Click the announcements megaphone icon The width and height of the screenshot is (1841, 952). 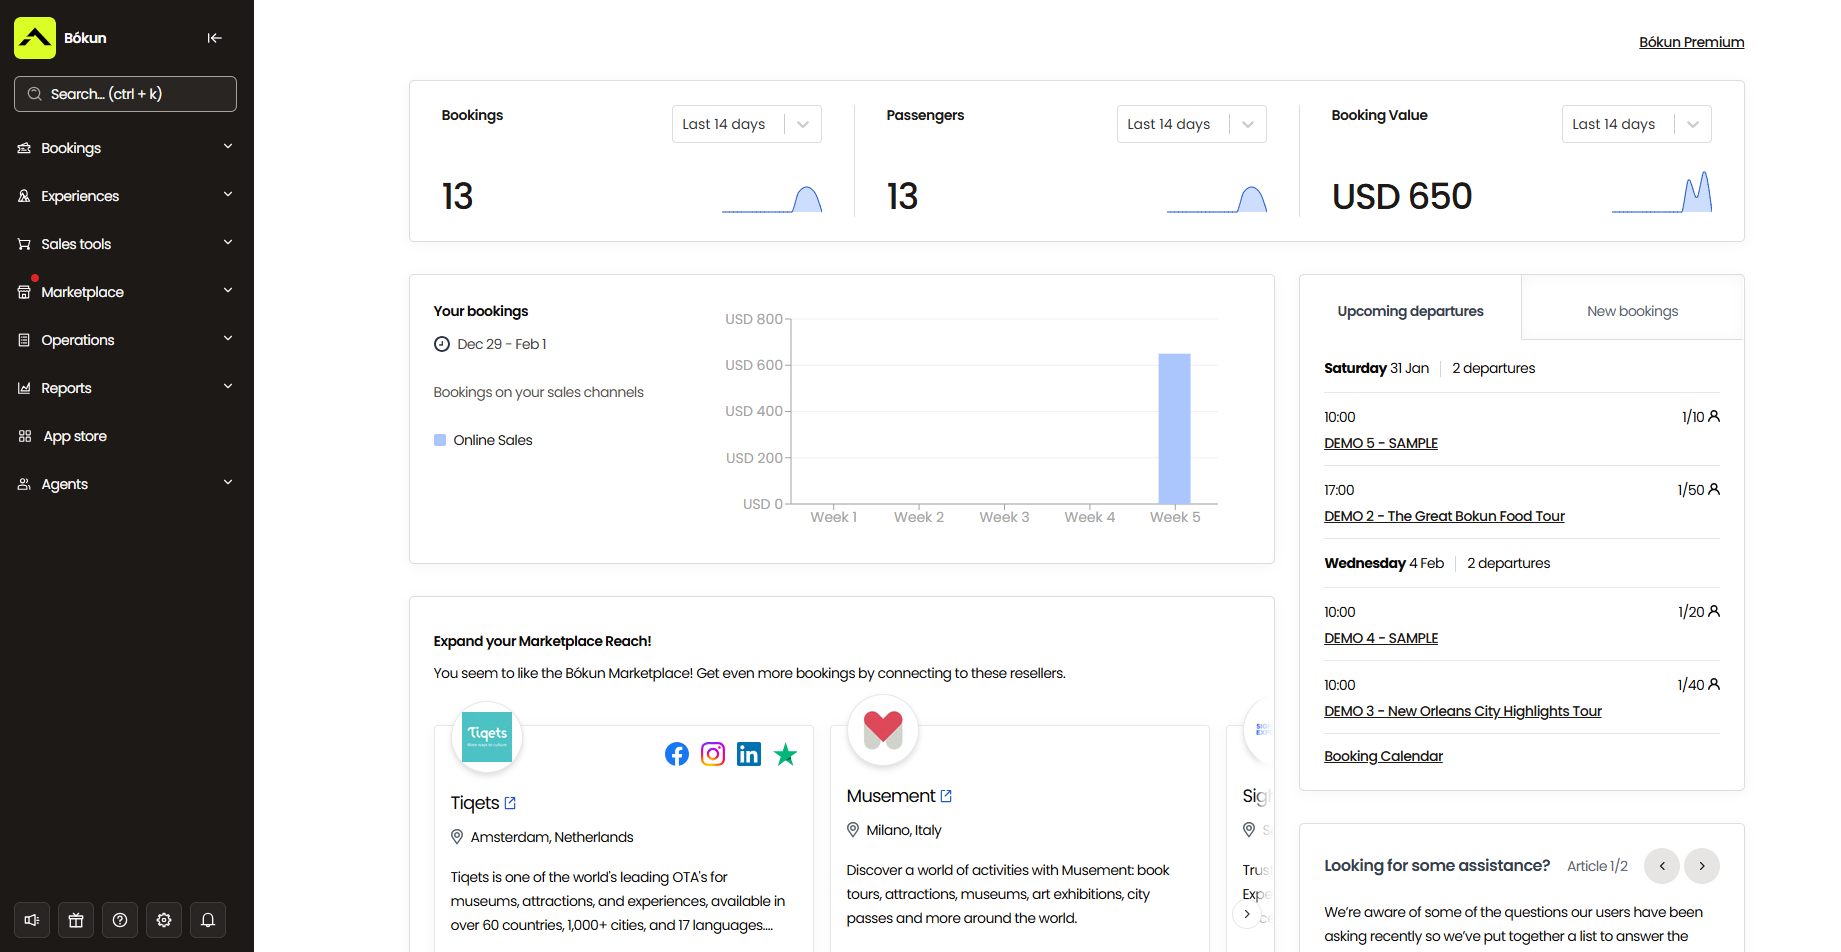(31, 919)
